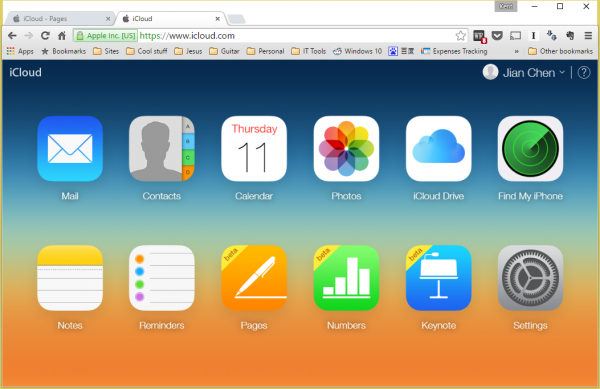Launch the Find My iPhone radar icon

click(530, 148)
